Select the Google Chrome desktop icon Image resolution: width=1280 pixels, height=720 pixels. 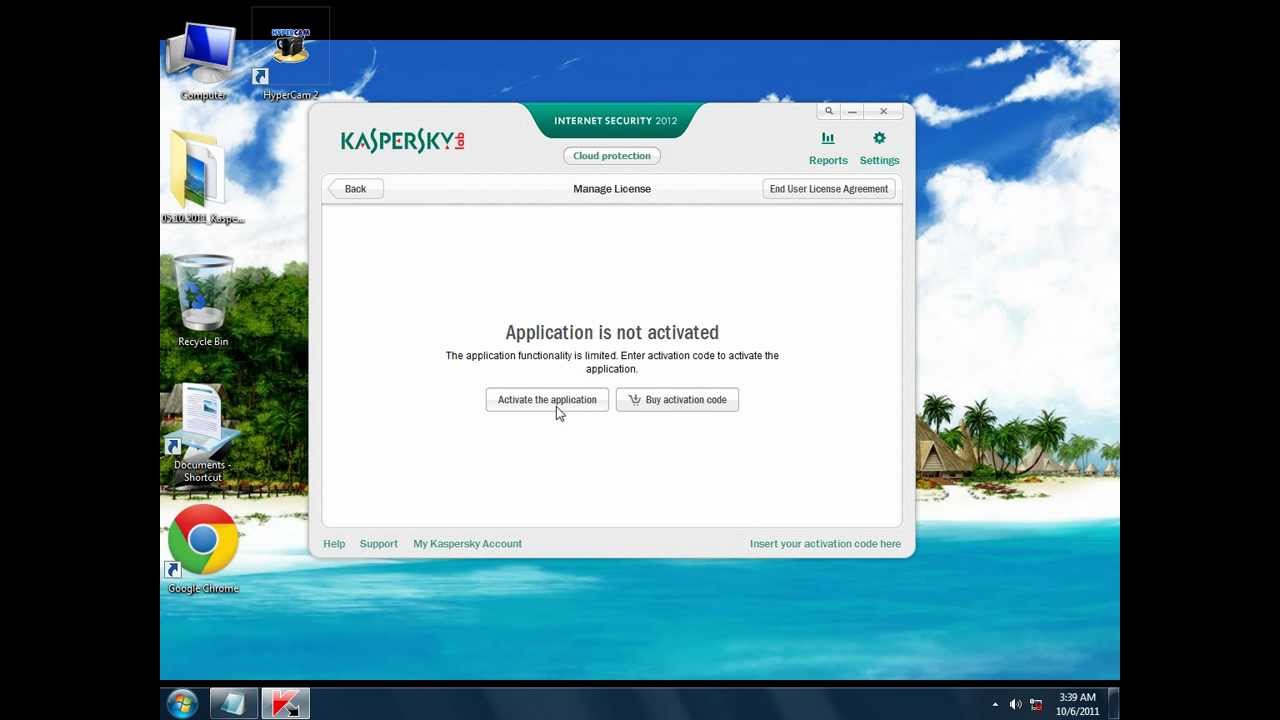(x=203, y=550)
